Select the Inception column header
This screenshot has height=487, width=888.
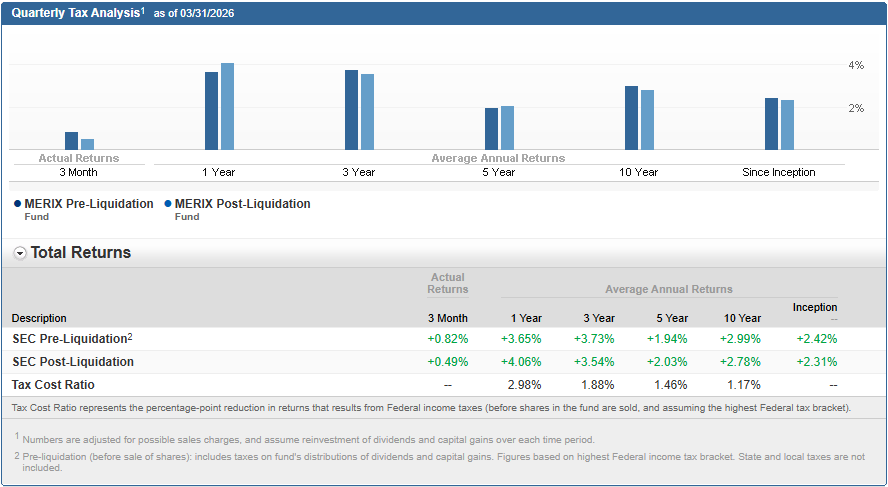point(815,307)
